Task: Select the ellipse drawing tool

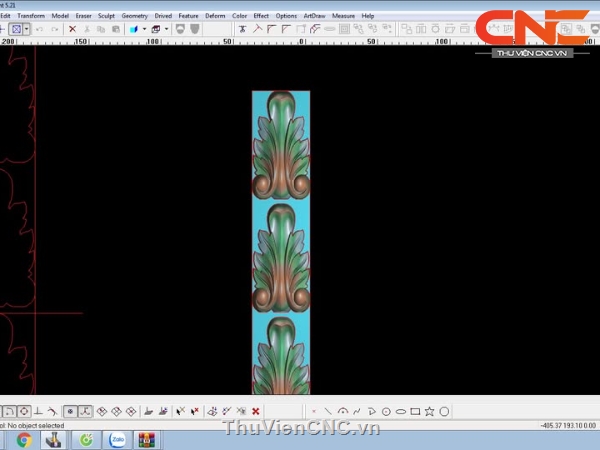Action: (x=400, y=411)
